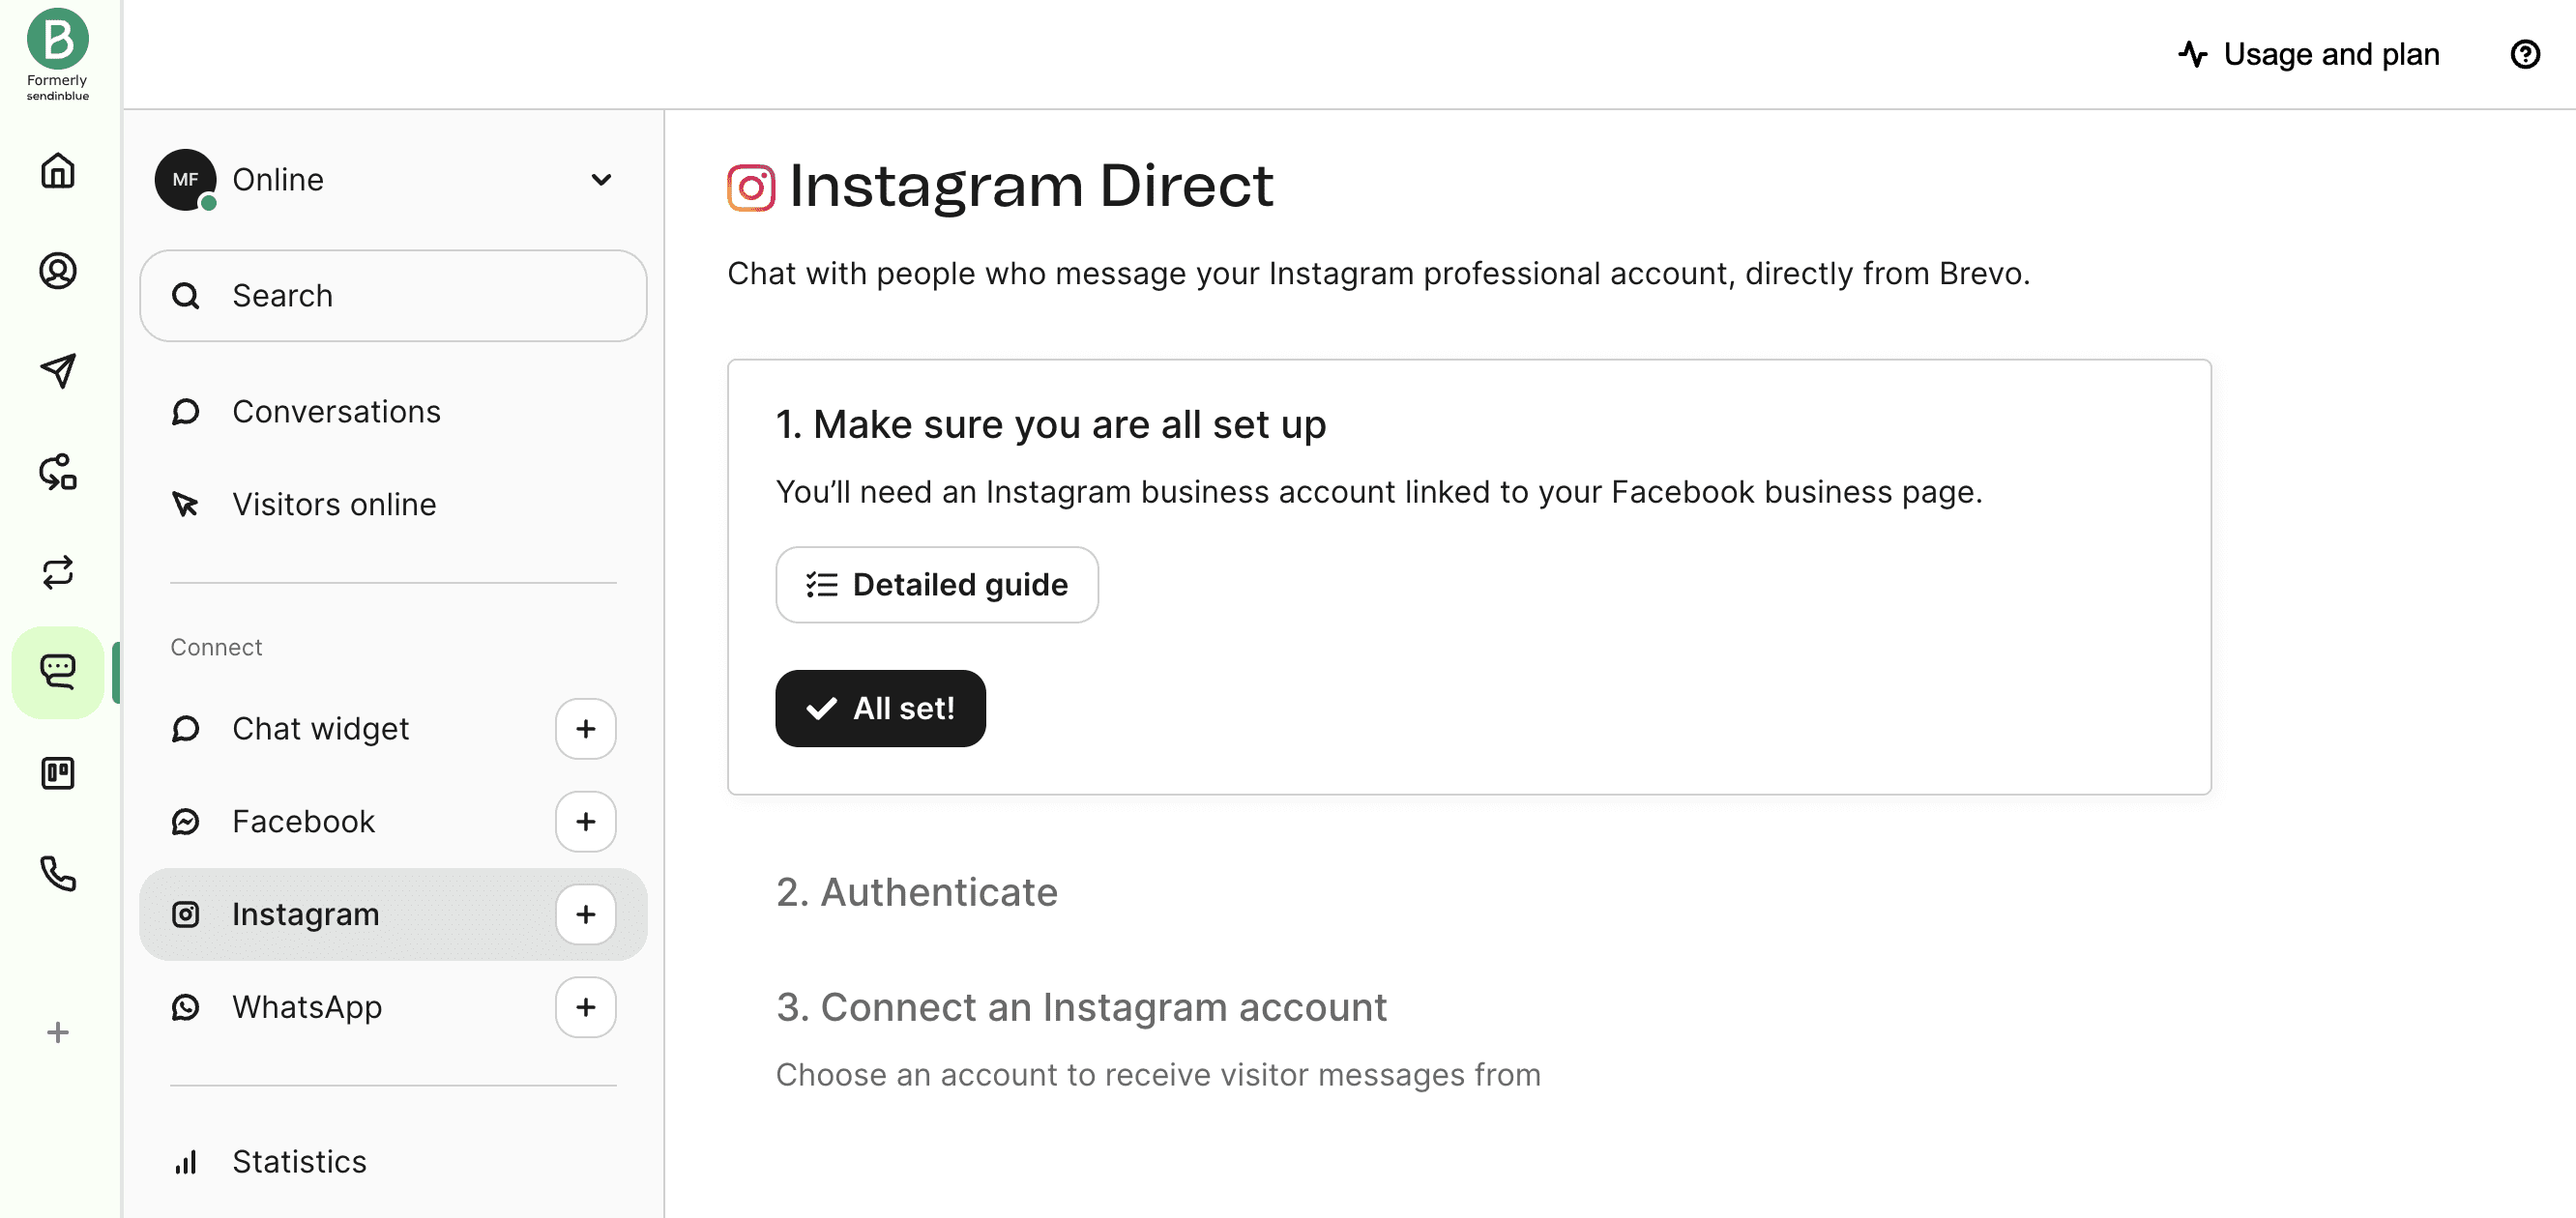
Task: Add a WhatsApp connection with plus
Action: [586, 1007]
